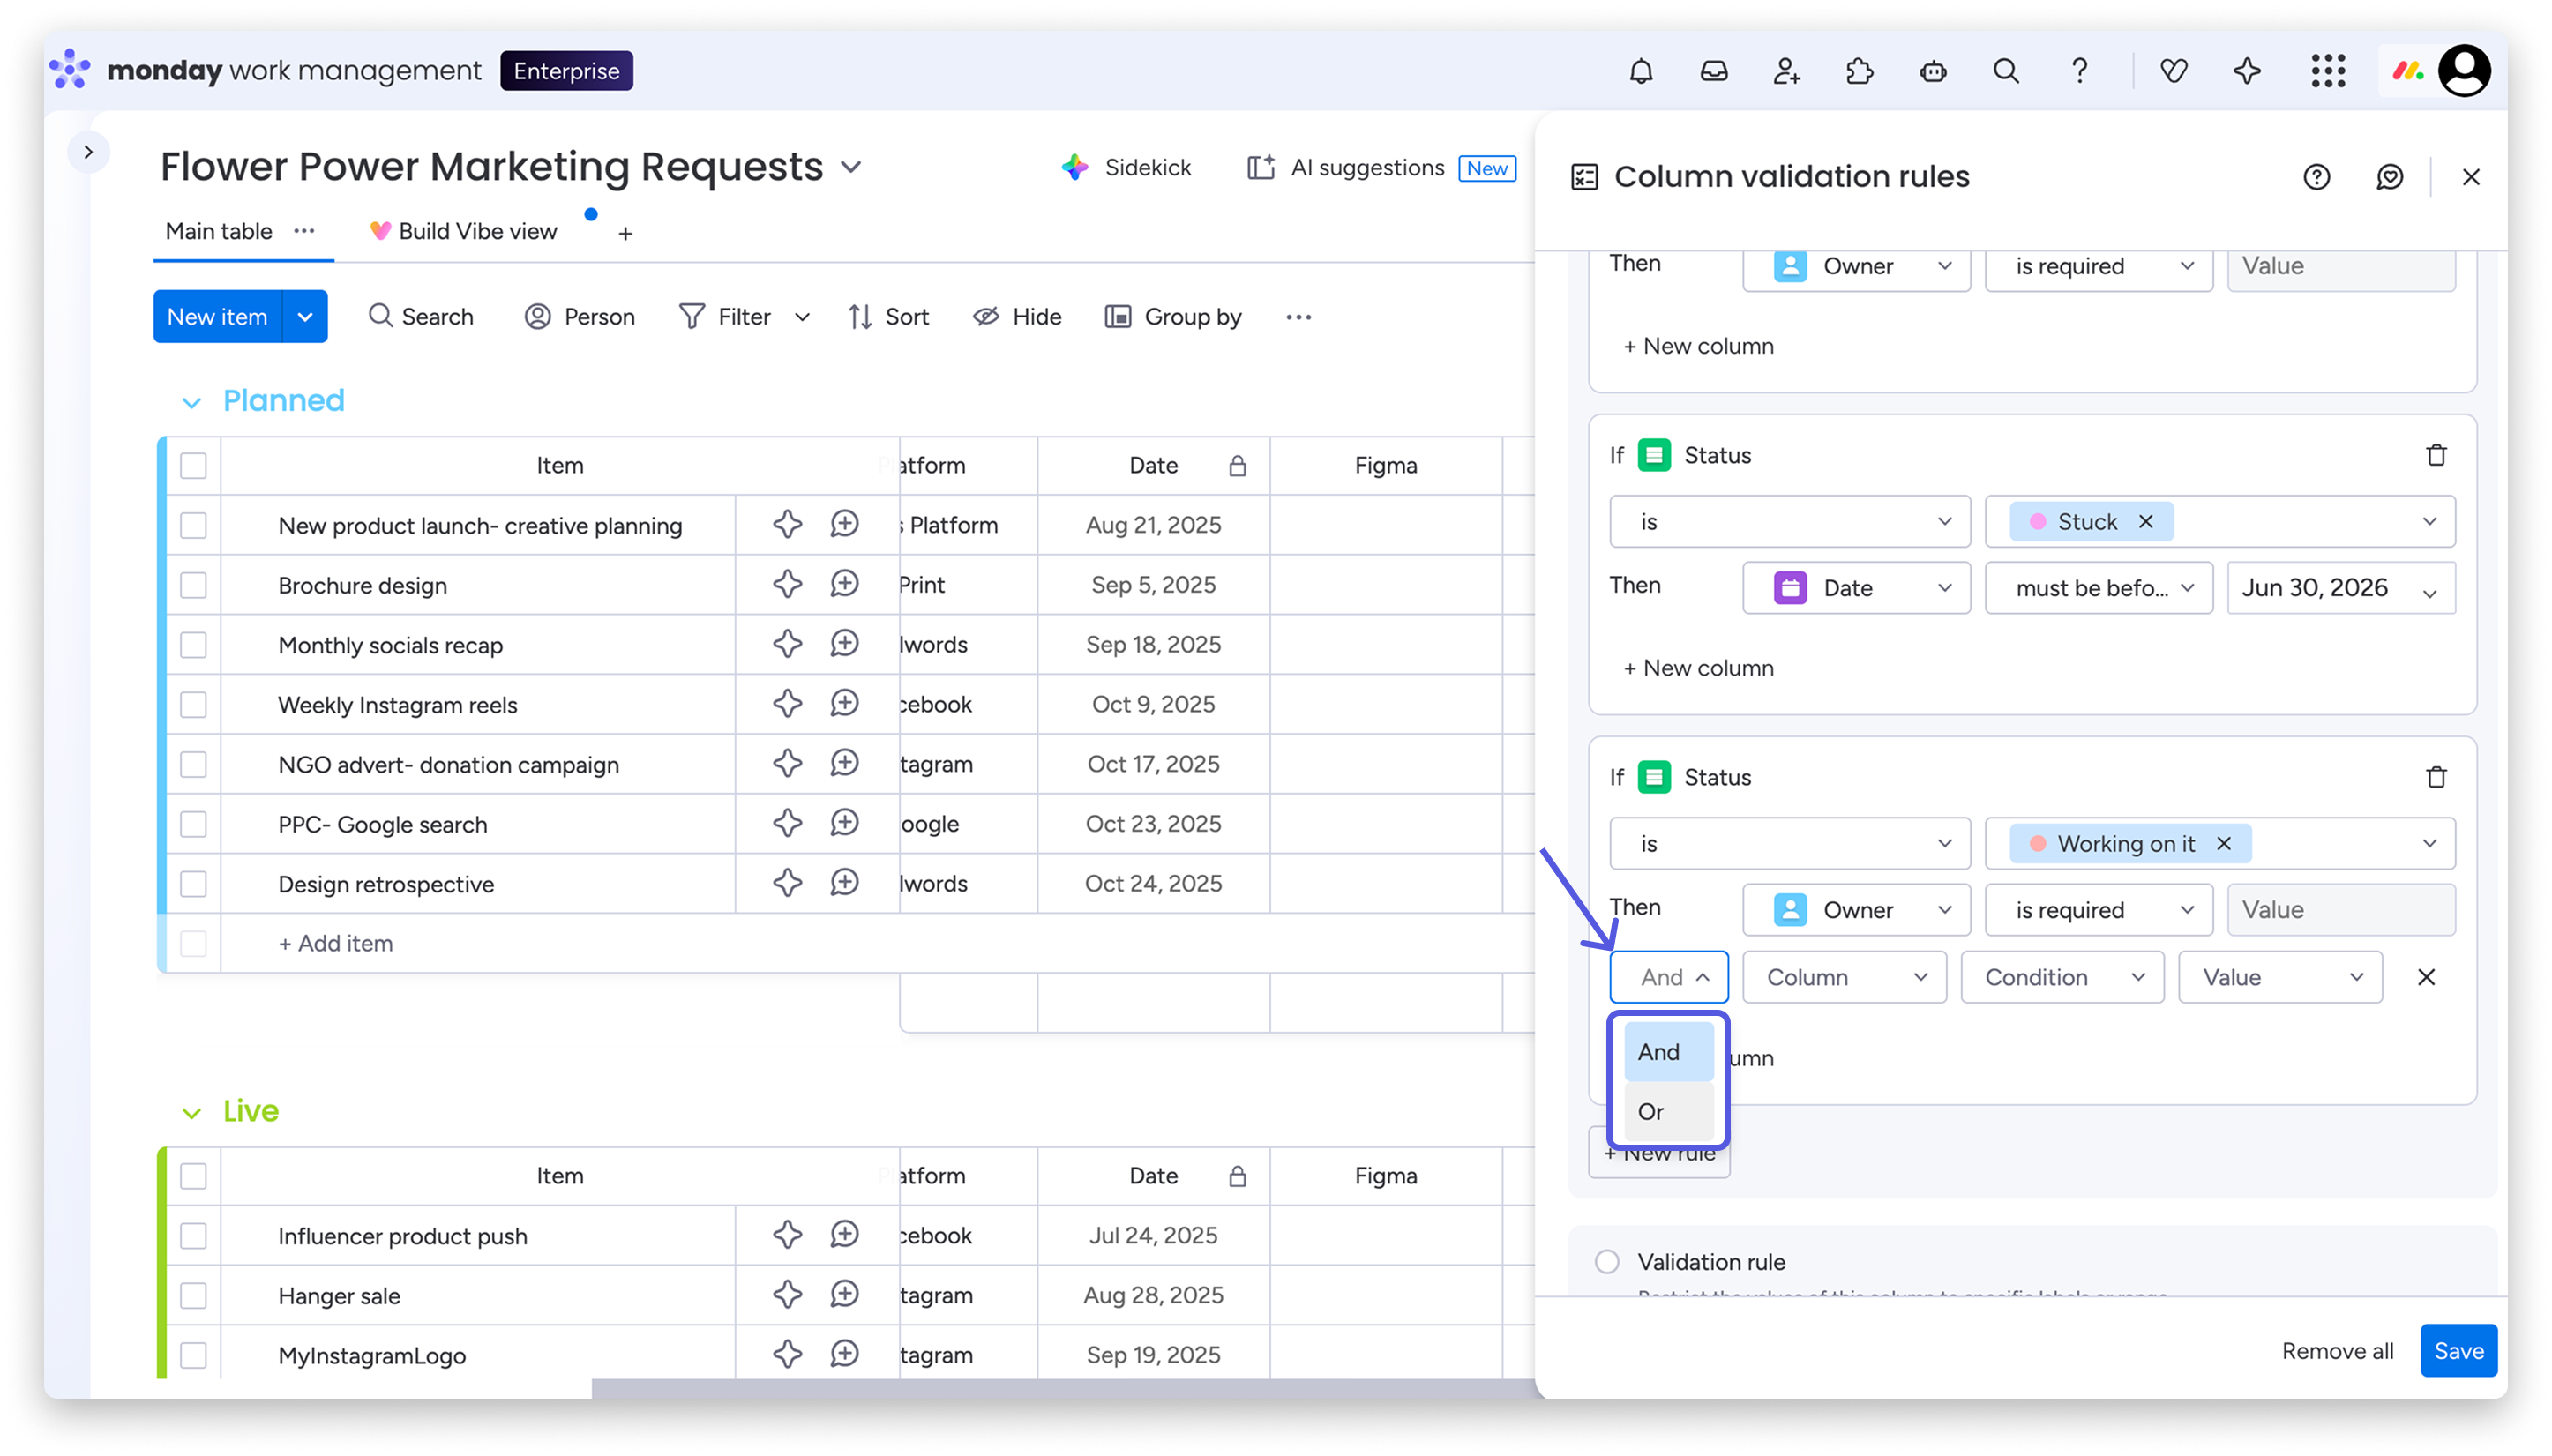Viewport: 2552px width, 1456px height.
Task: Open the Condition dropdown
Action: tap(2062, 977)
